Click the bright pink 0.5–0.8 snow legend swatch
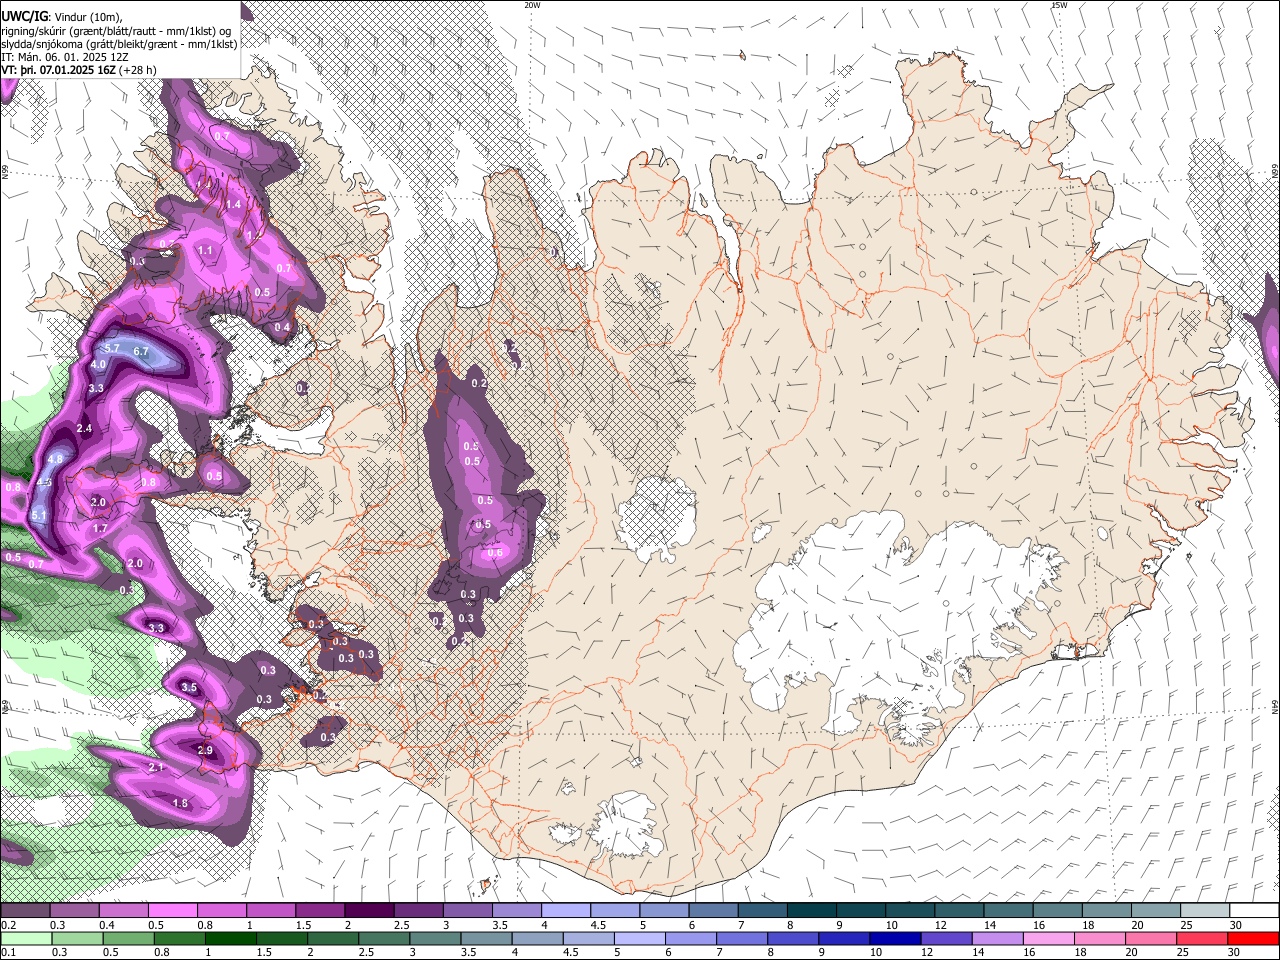1280x960 pixels. [172, 911]
